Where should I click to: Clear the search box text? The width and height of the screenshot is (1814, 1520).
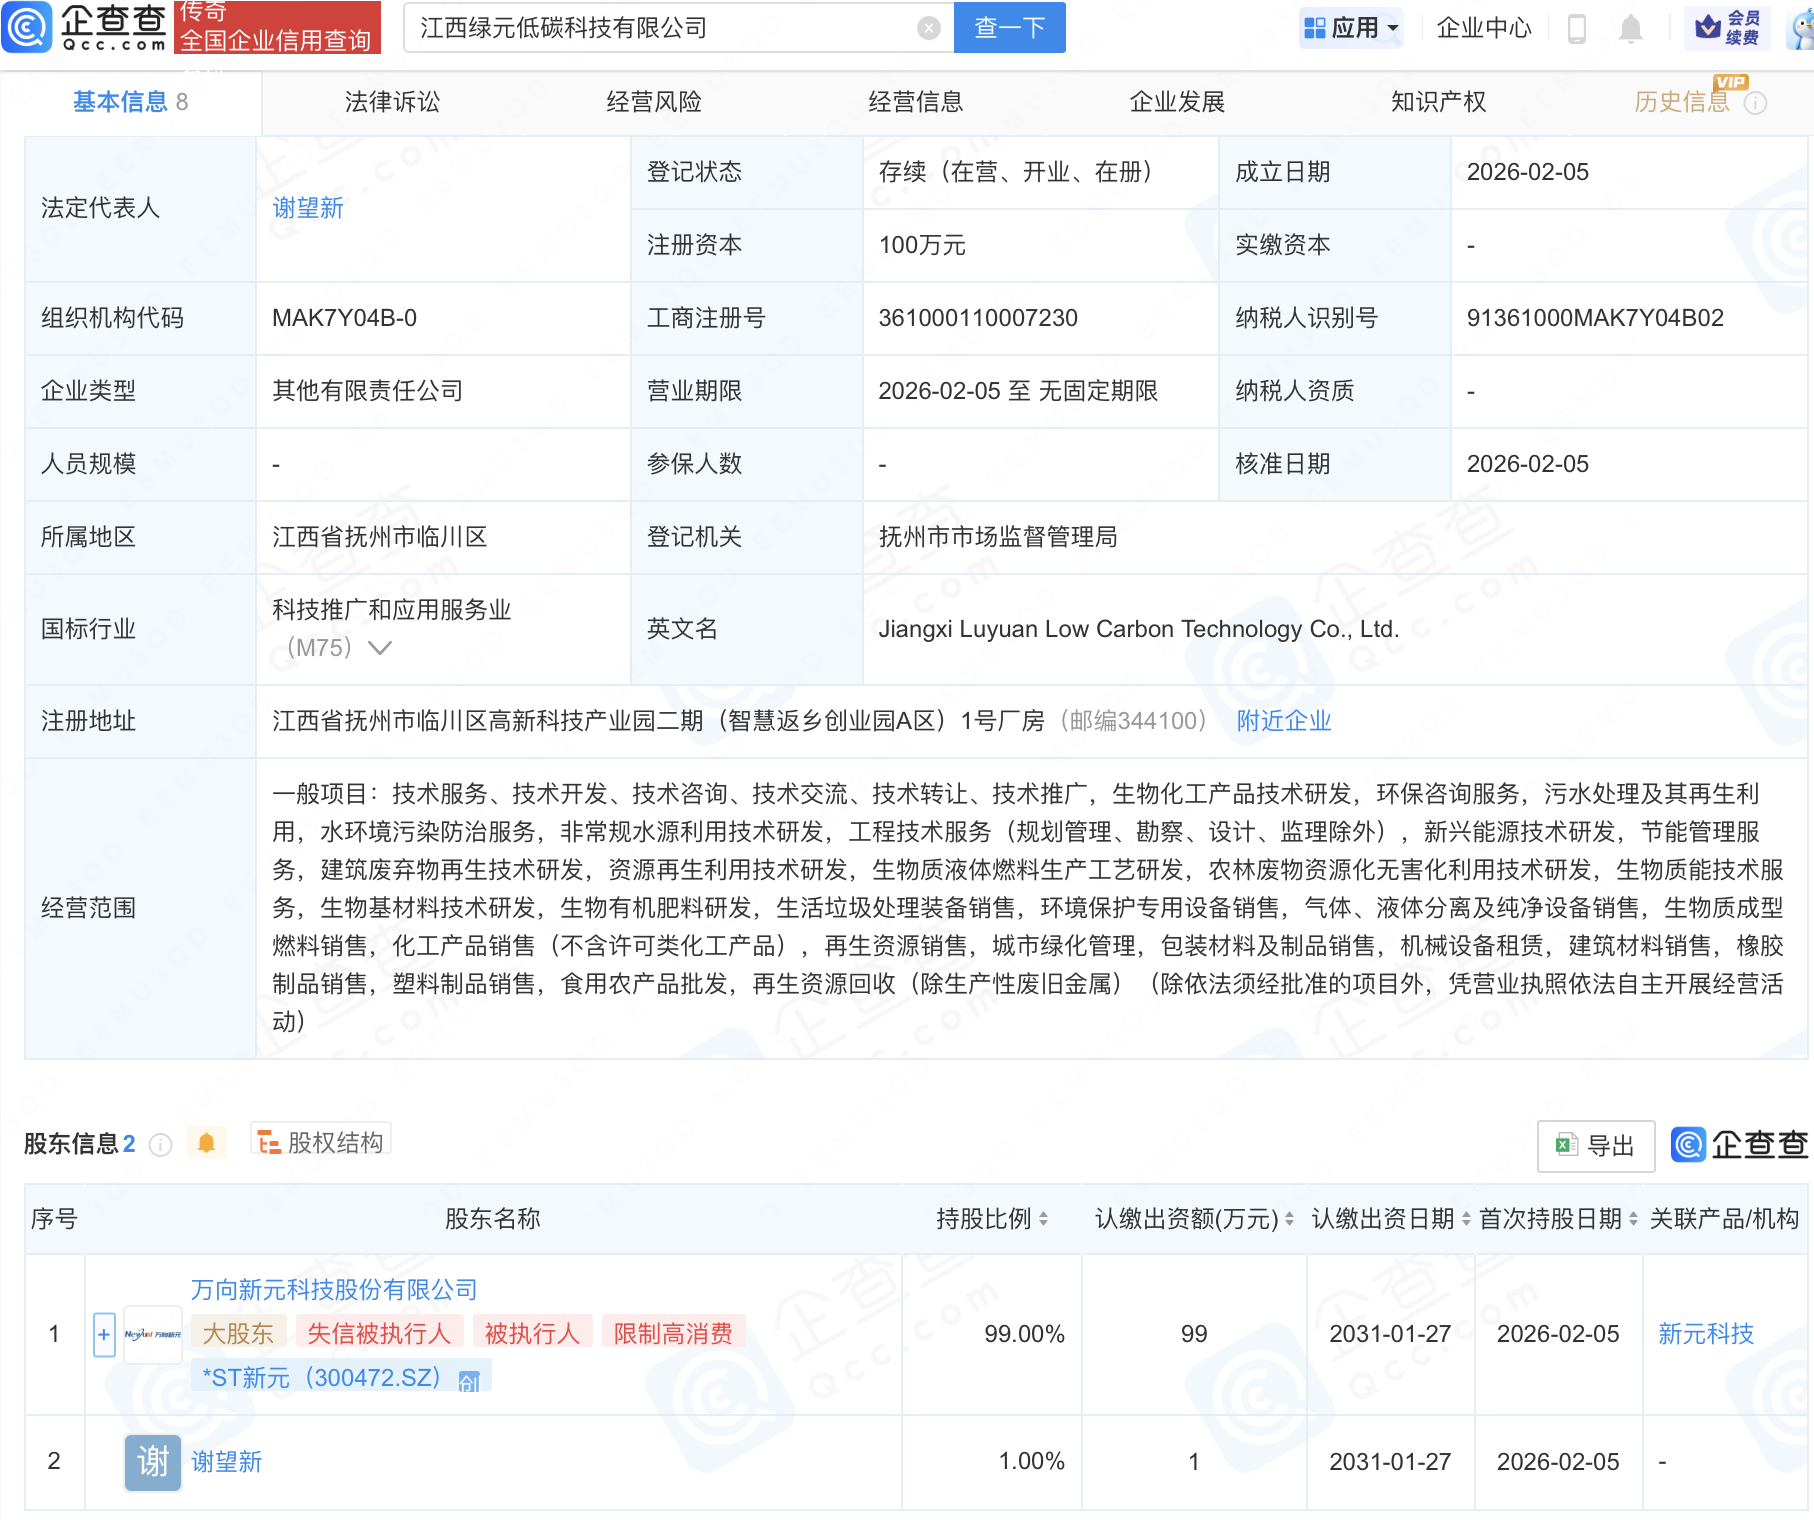(928, 28)
